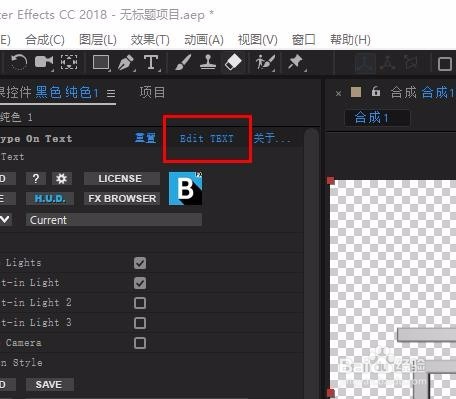Click the Current preset field
This screenshot has height=399, width=456.
(114, 220)
